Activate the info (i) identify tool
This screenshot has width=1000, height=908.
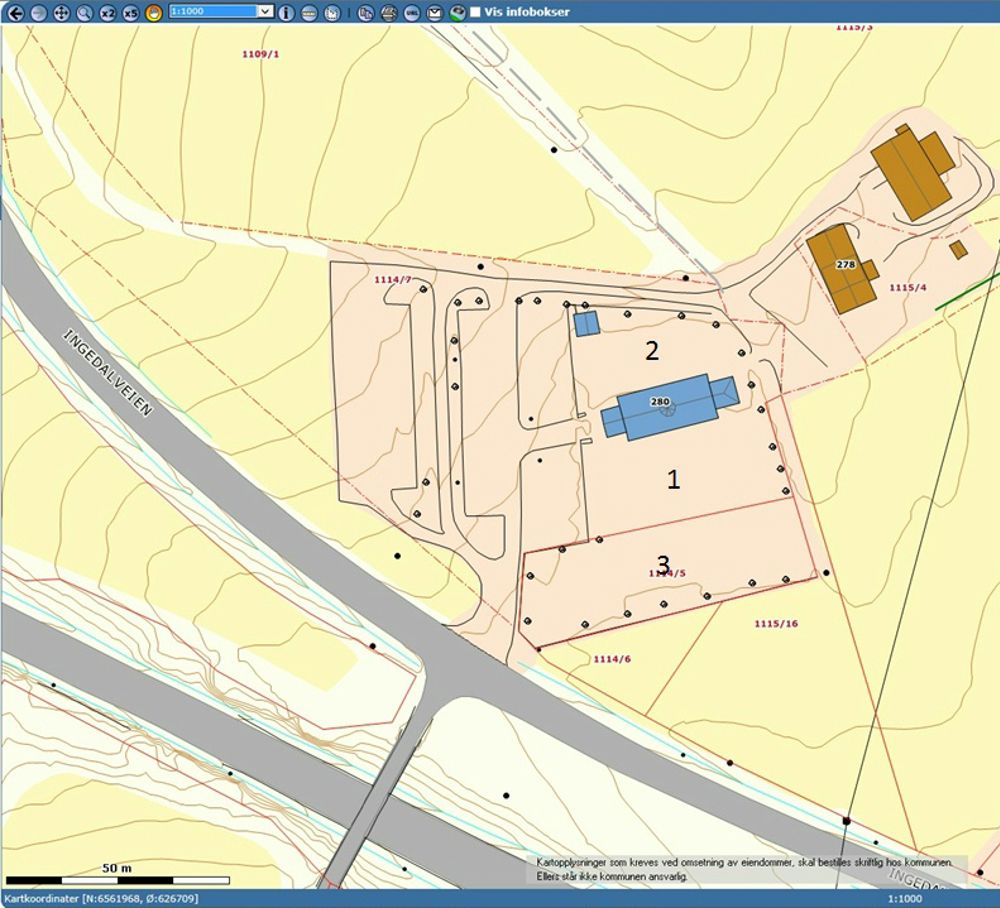click(x=286, y=12)
